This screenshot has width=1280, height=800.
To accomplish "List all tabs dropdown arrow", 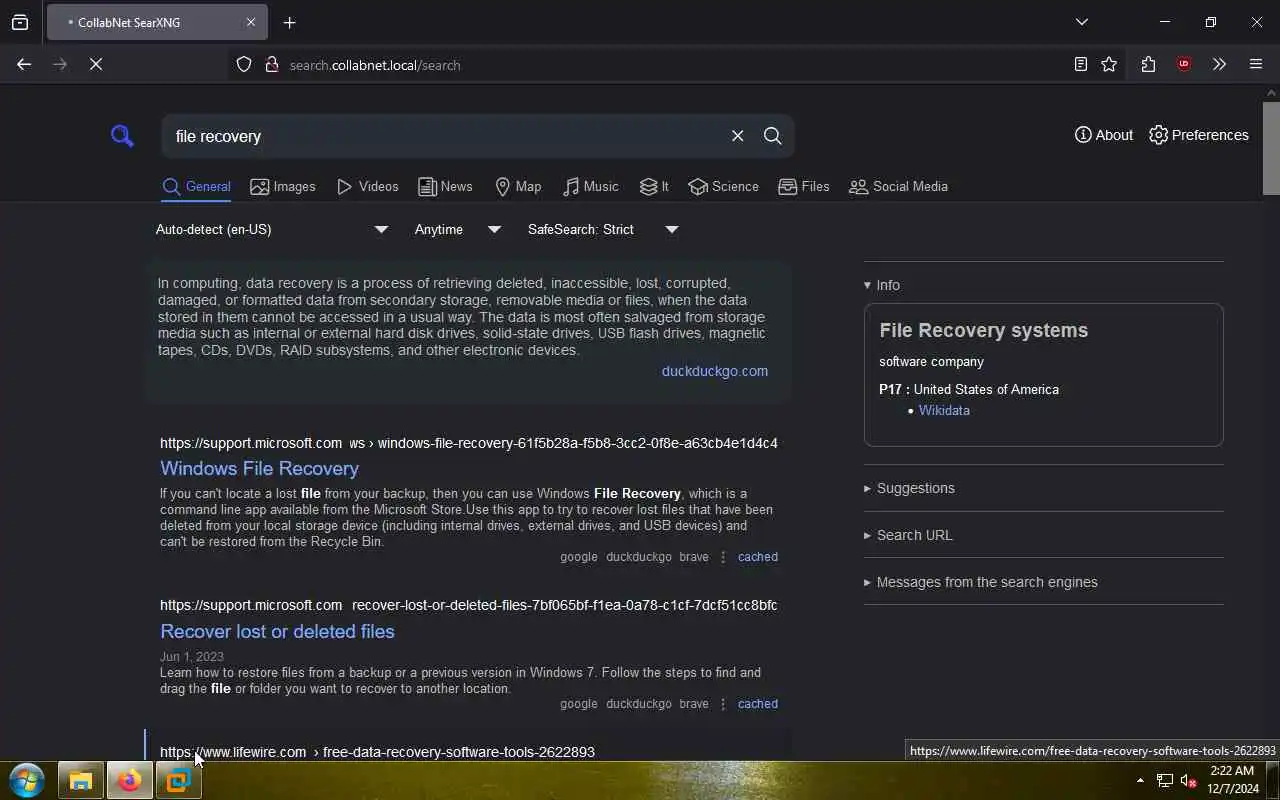I will pos(1081,22).
